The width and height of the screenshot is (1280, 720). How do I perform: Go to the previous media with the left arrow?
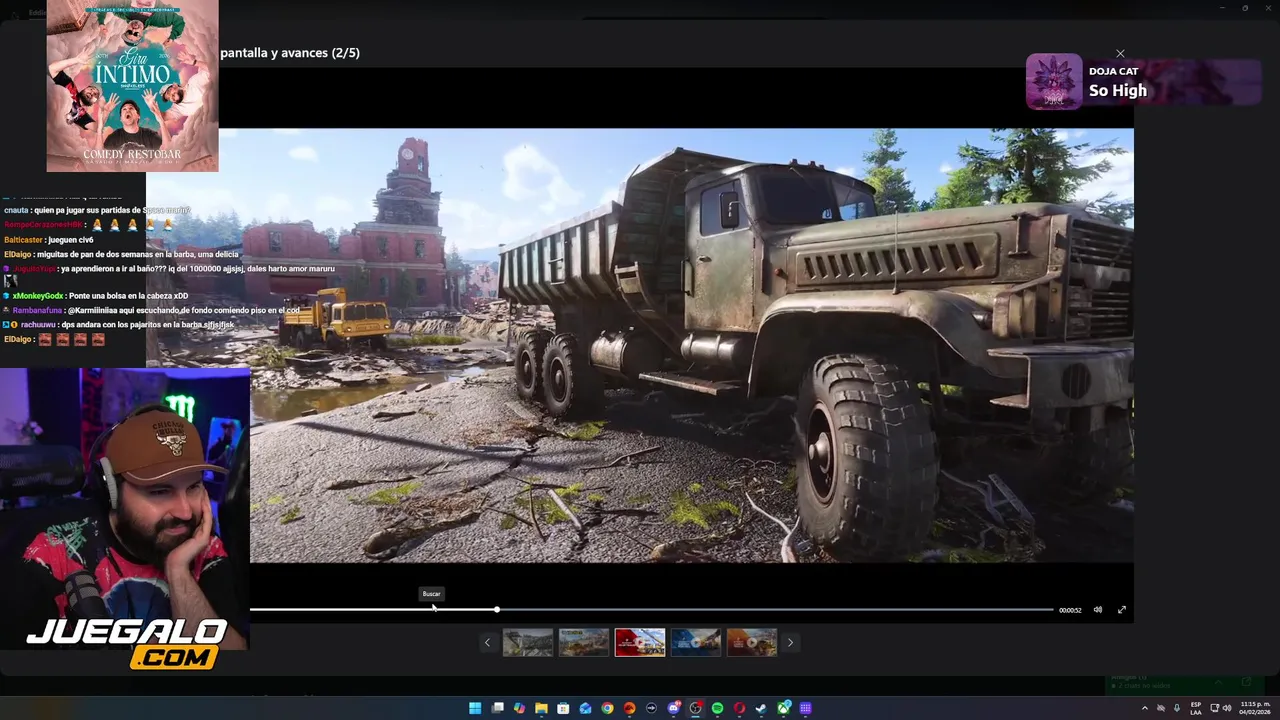click(x=487, y=643)
